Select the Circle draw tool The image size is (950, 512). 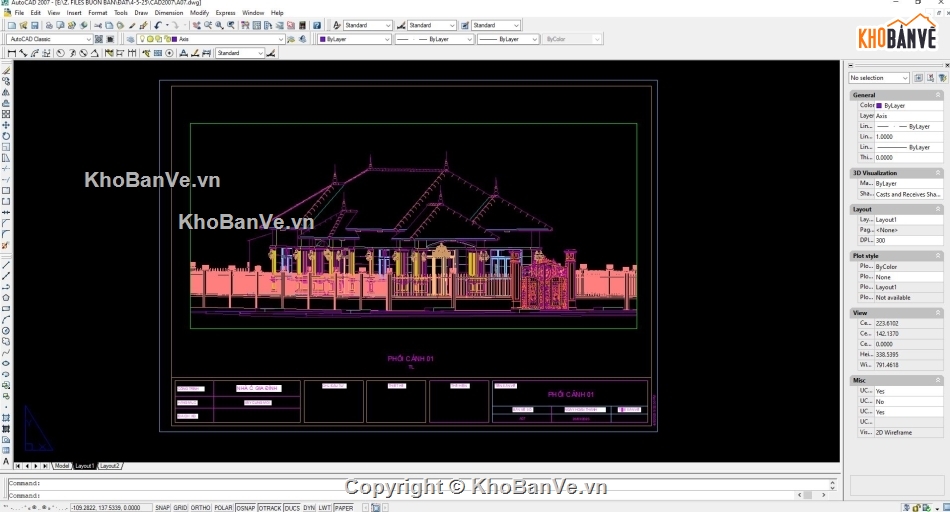pos(5,331)
